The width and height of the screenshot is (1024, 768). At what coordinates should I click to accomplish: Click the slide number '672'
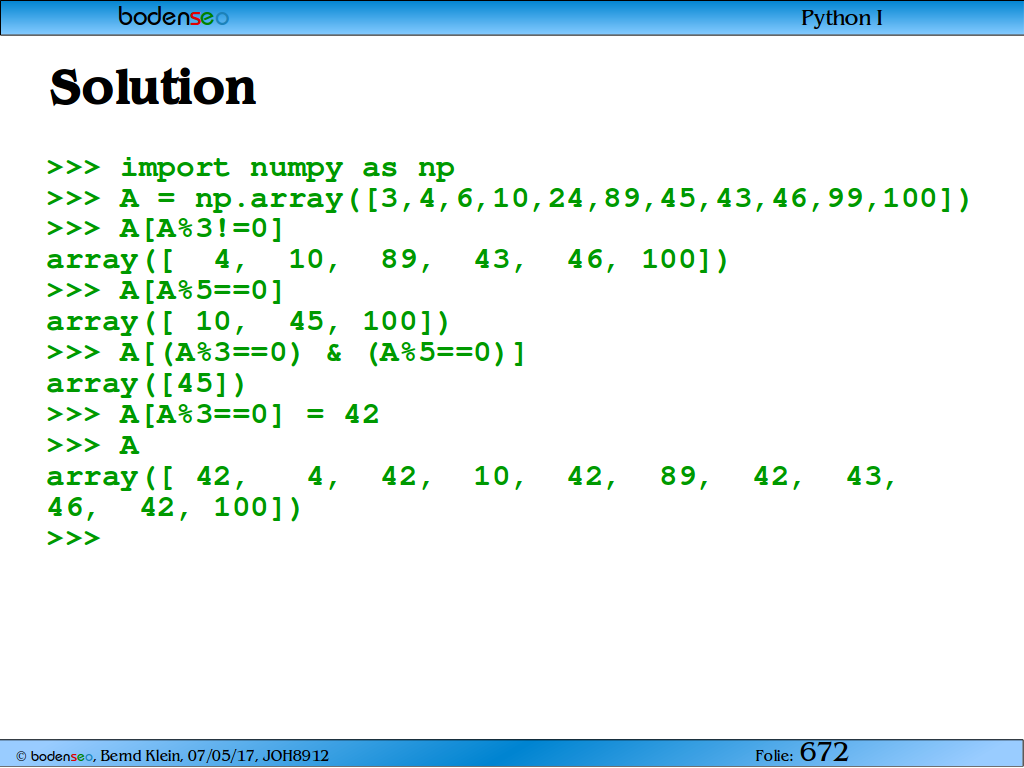click(x=824, y=752)
